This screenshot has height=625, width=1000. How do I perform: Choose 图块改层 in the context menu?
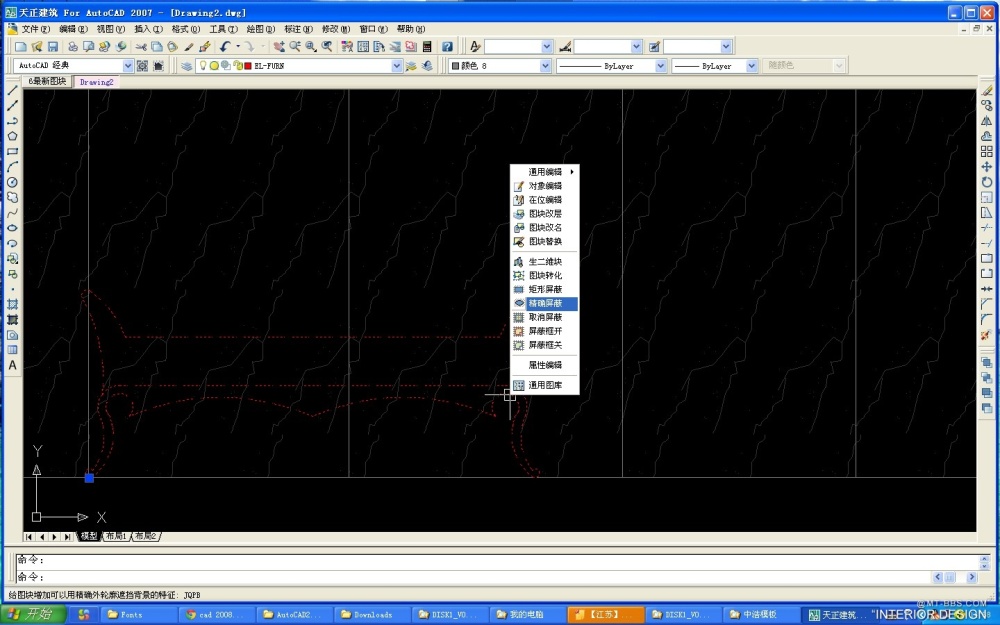545,214
